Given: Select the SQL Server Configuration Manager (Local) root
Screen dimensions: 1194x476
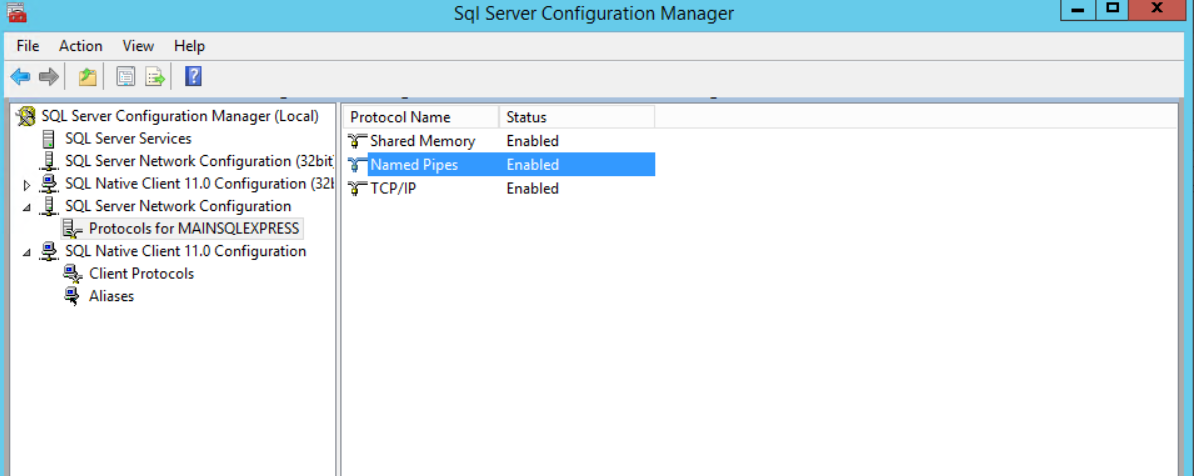Looking at the screenshot, I should click(180, 117).
